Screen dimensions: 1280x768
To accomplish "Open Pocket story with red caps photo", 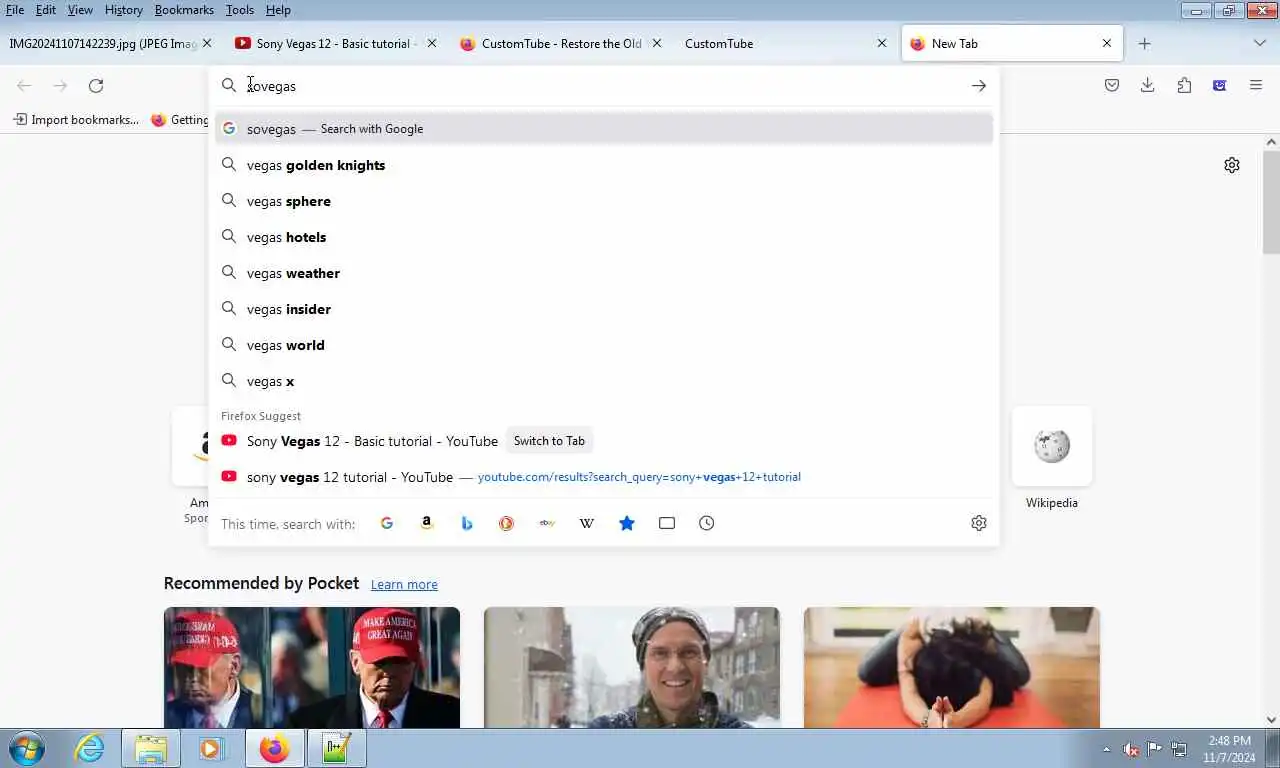I will (312, 668).
